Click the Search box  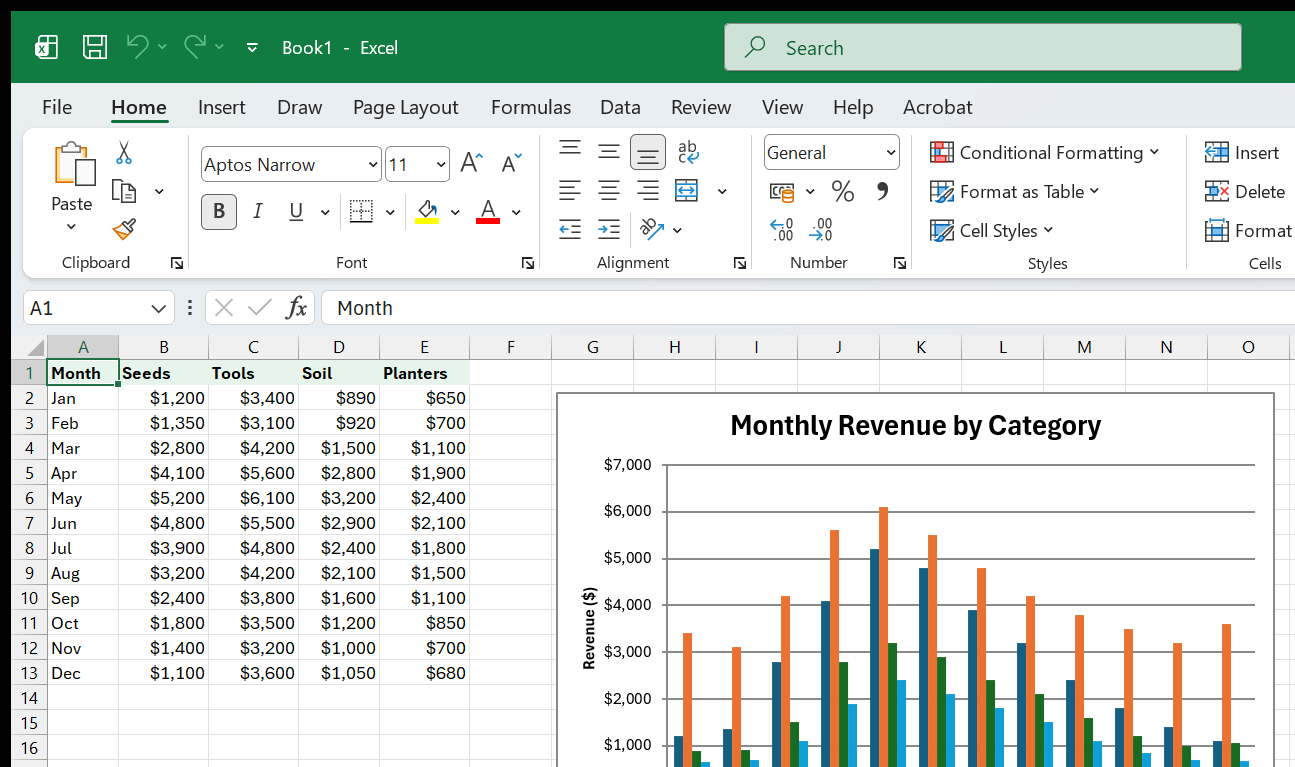(x=983, y=47)
